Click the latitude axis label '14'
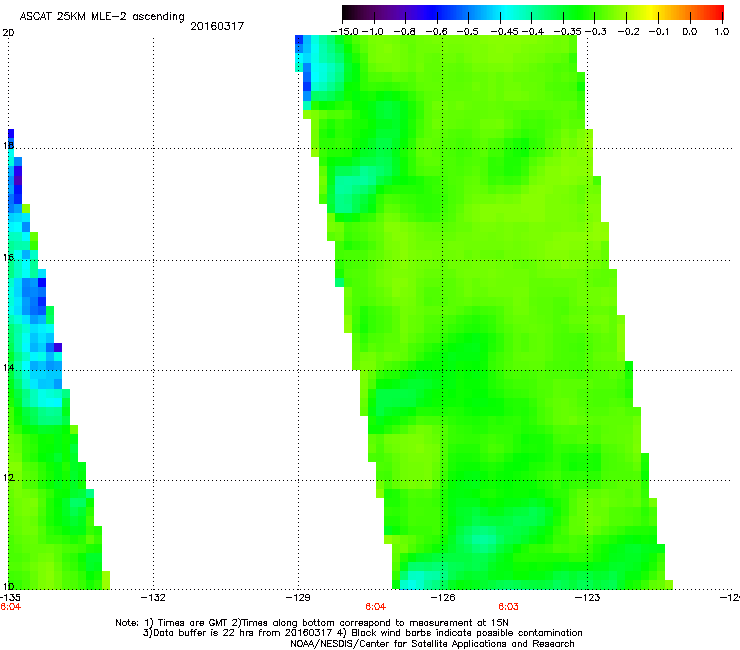Screen dimensions: 740x650 [8, 367]
